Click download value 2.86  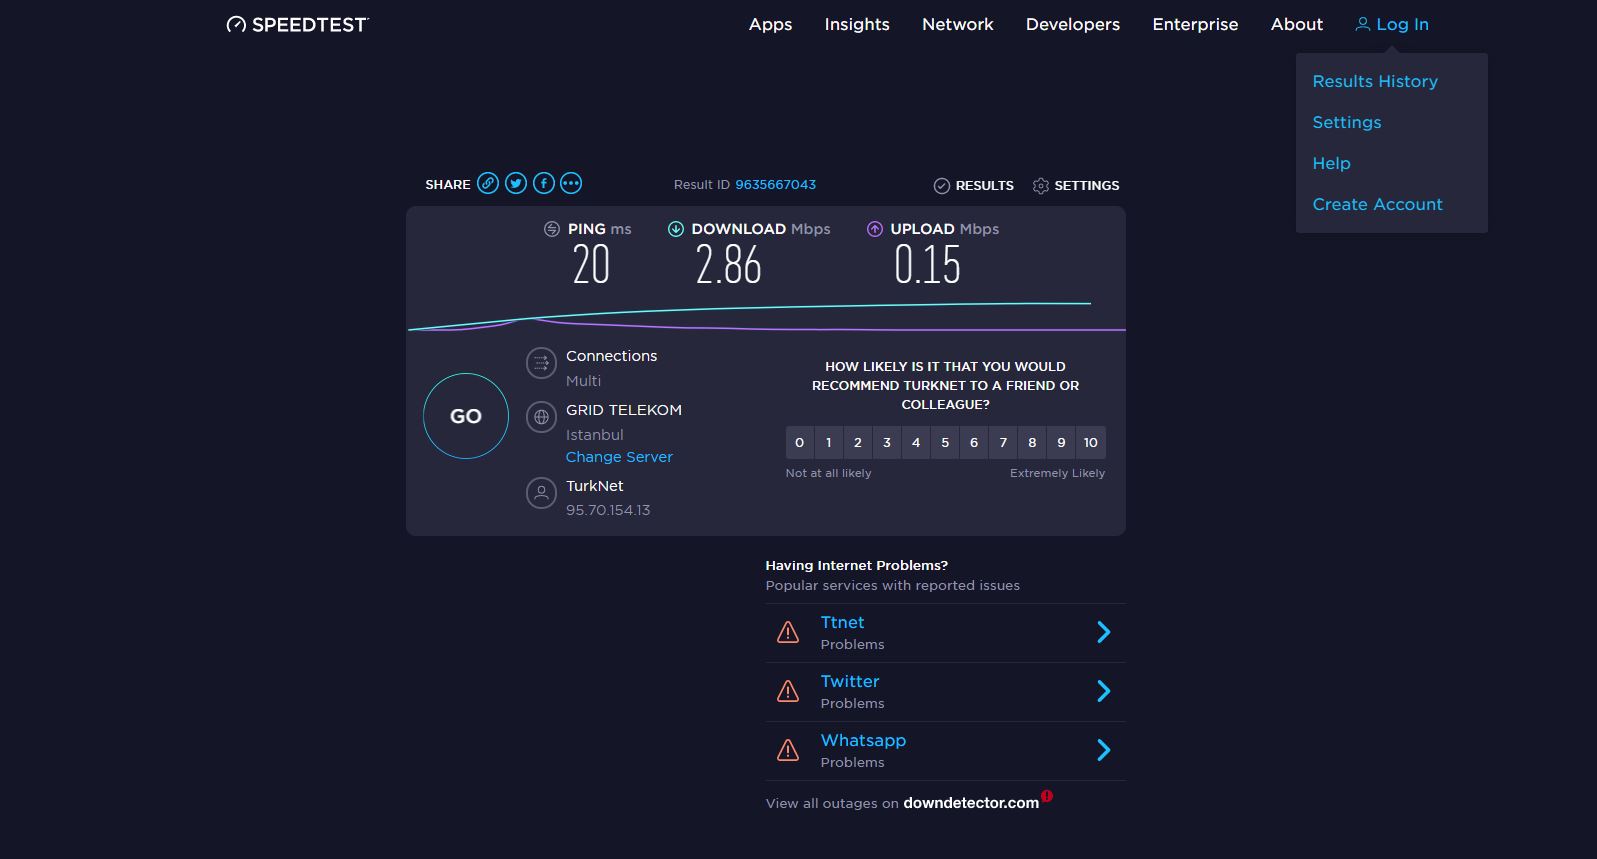point(728,265)
